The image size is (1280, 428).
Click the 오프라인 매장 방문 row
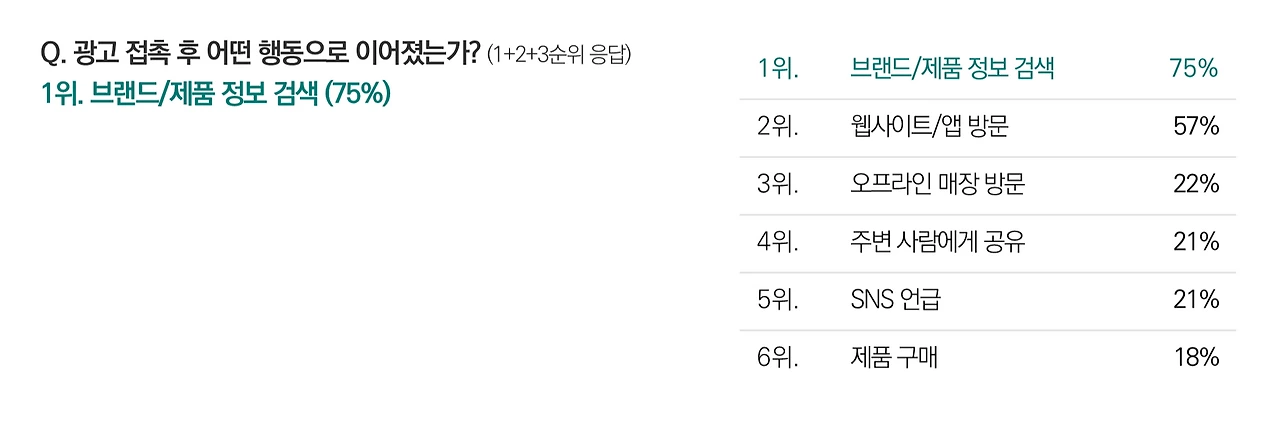[987, 185]
